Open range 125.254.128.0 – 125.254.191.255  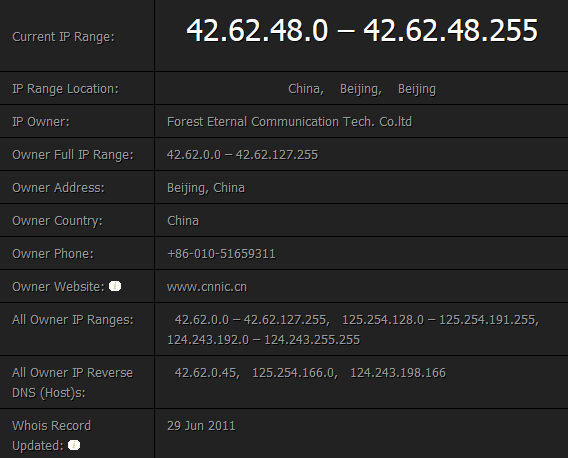tap(440, 320)
